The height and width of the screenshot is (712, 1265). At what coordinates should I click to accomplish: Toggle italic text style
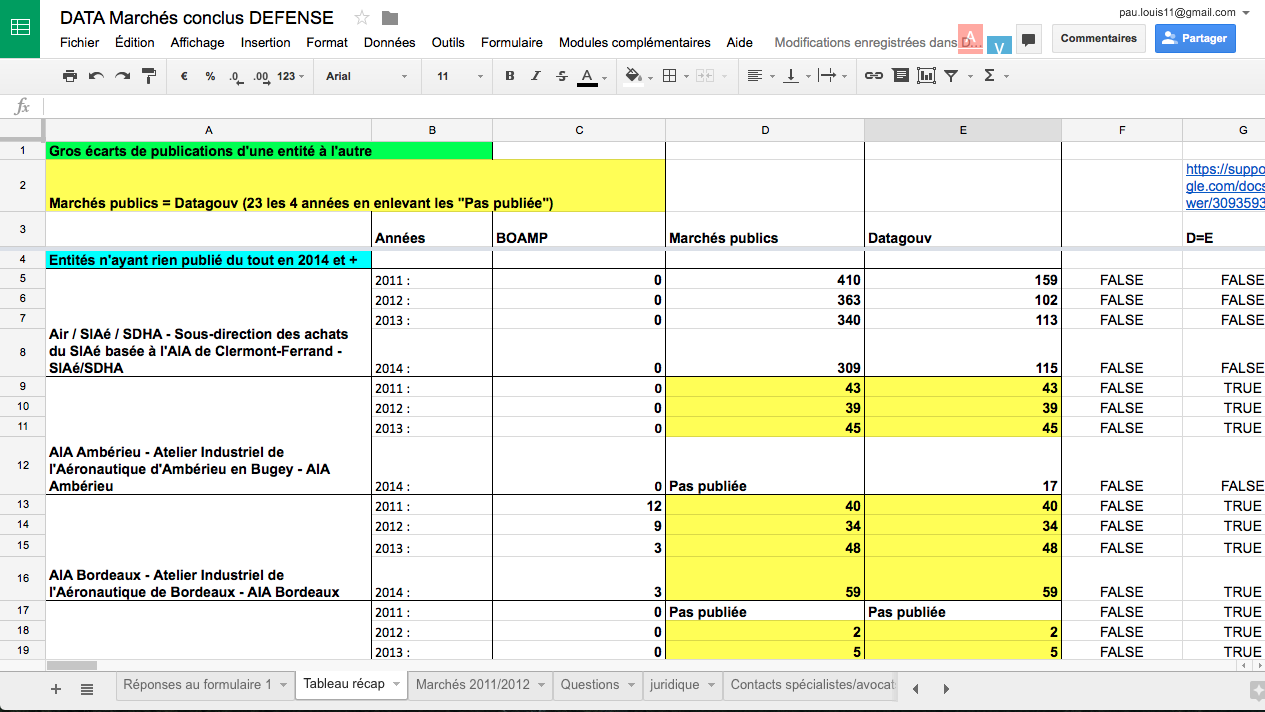click(x=536, y=76)
